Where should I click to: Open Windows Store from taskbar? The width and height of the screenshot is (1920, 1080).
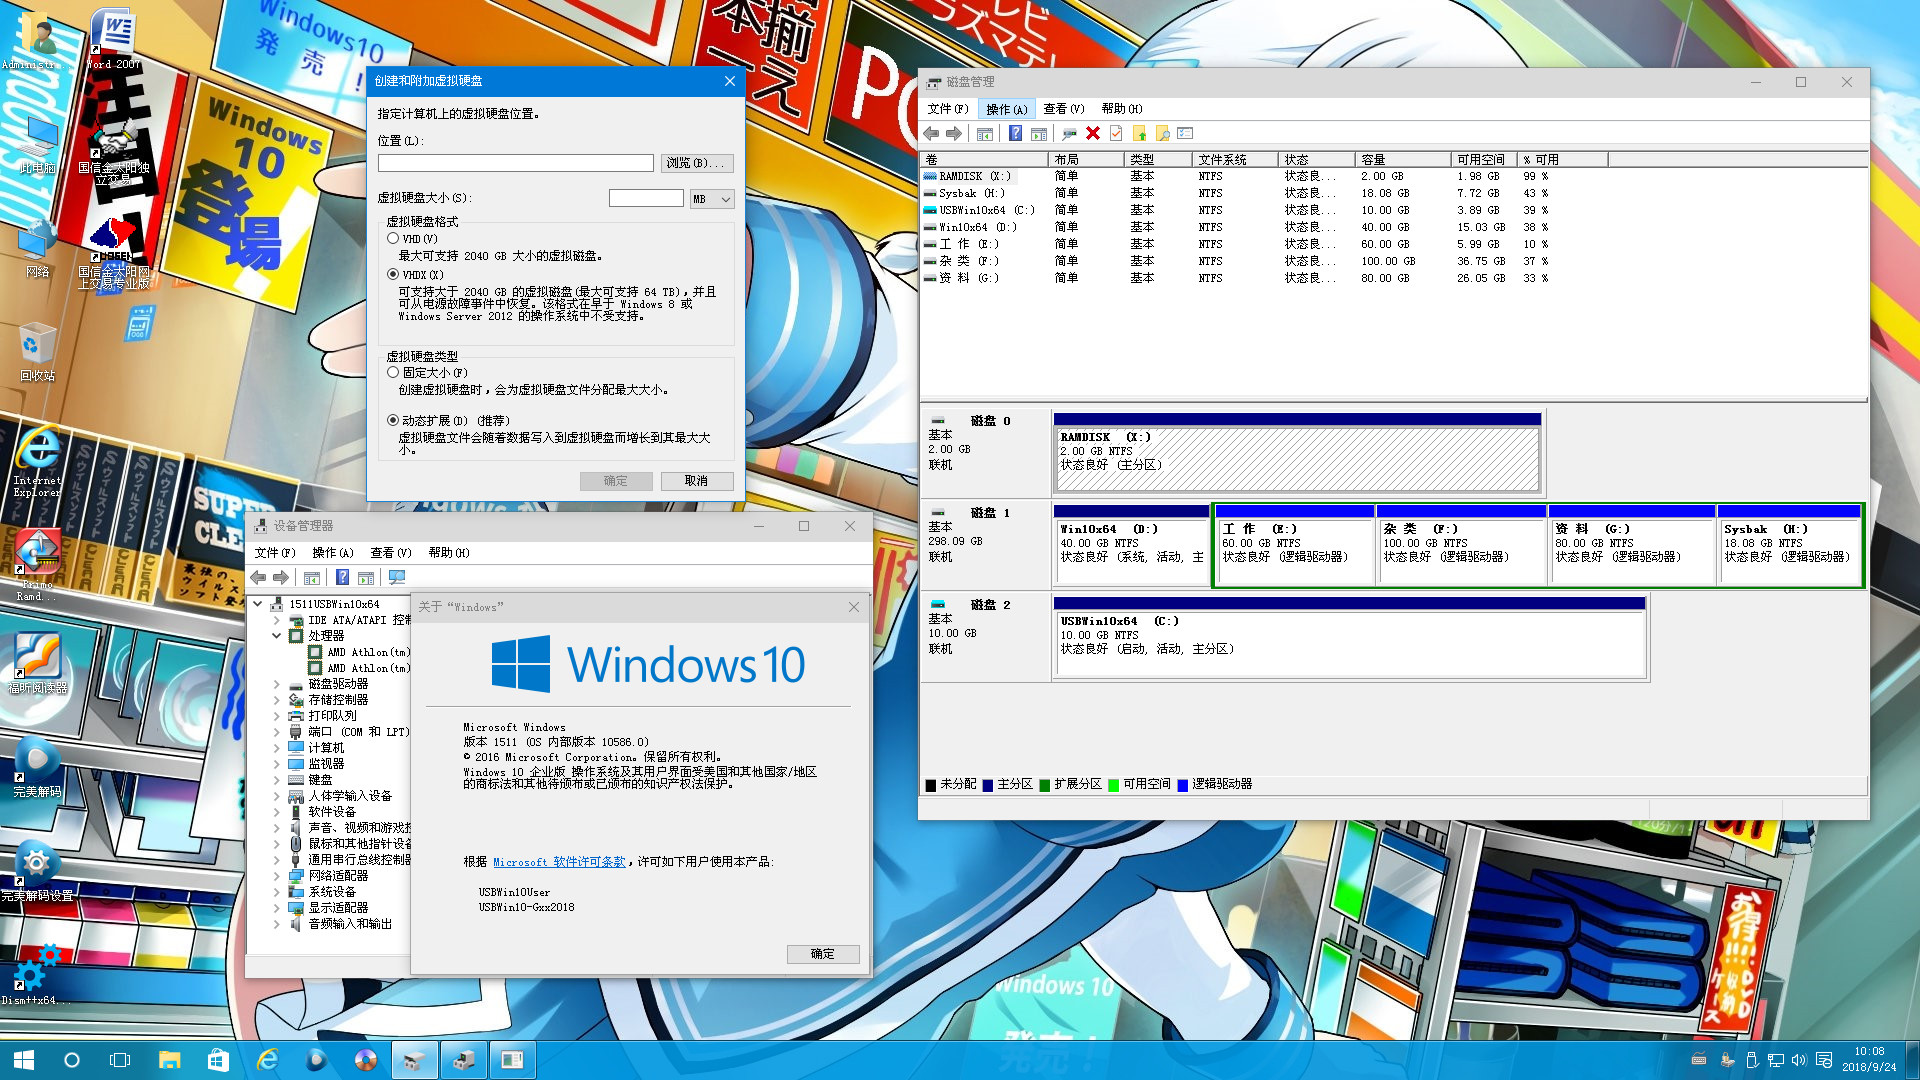click(x=218, y=1060)
